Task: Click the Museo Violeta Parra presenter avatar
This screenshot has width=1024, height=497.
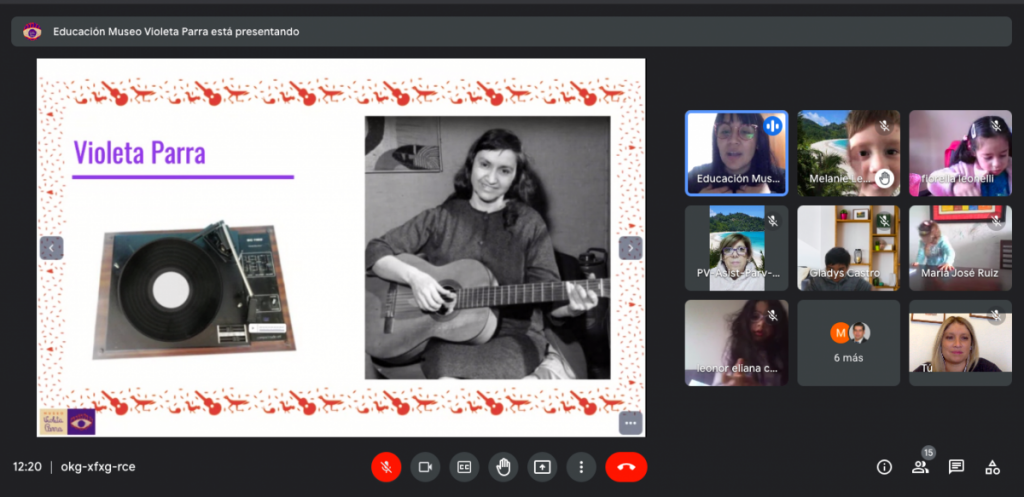Action: tap(32, 31)
